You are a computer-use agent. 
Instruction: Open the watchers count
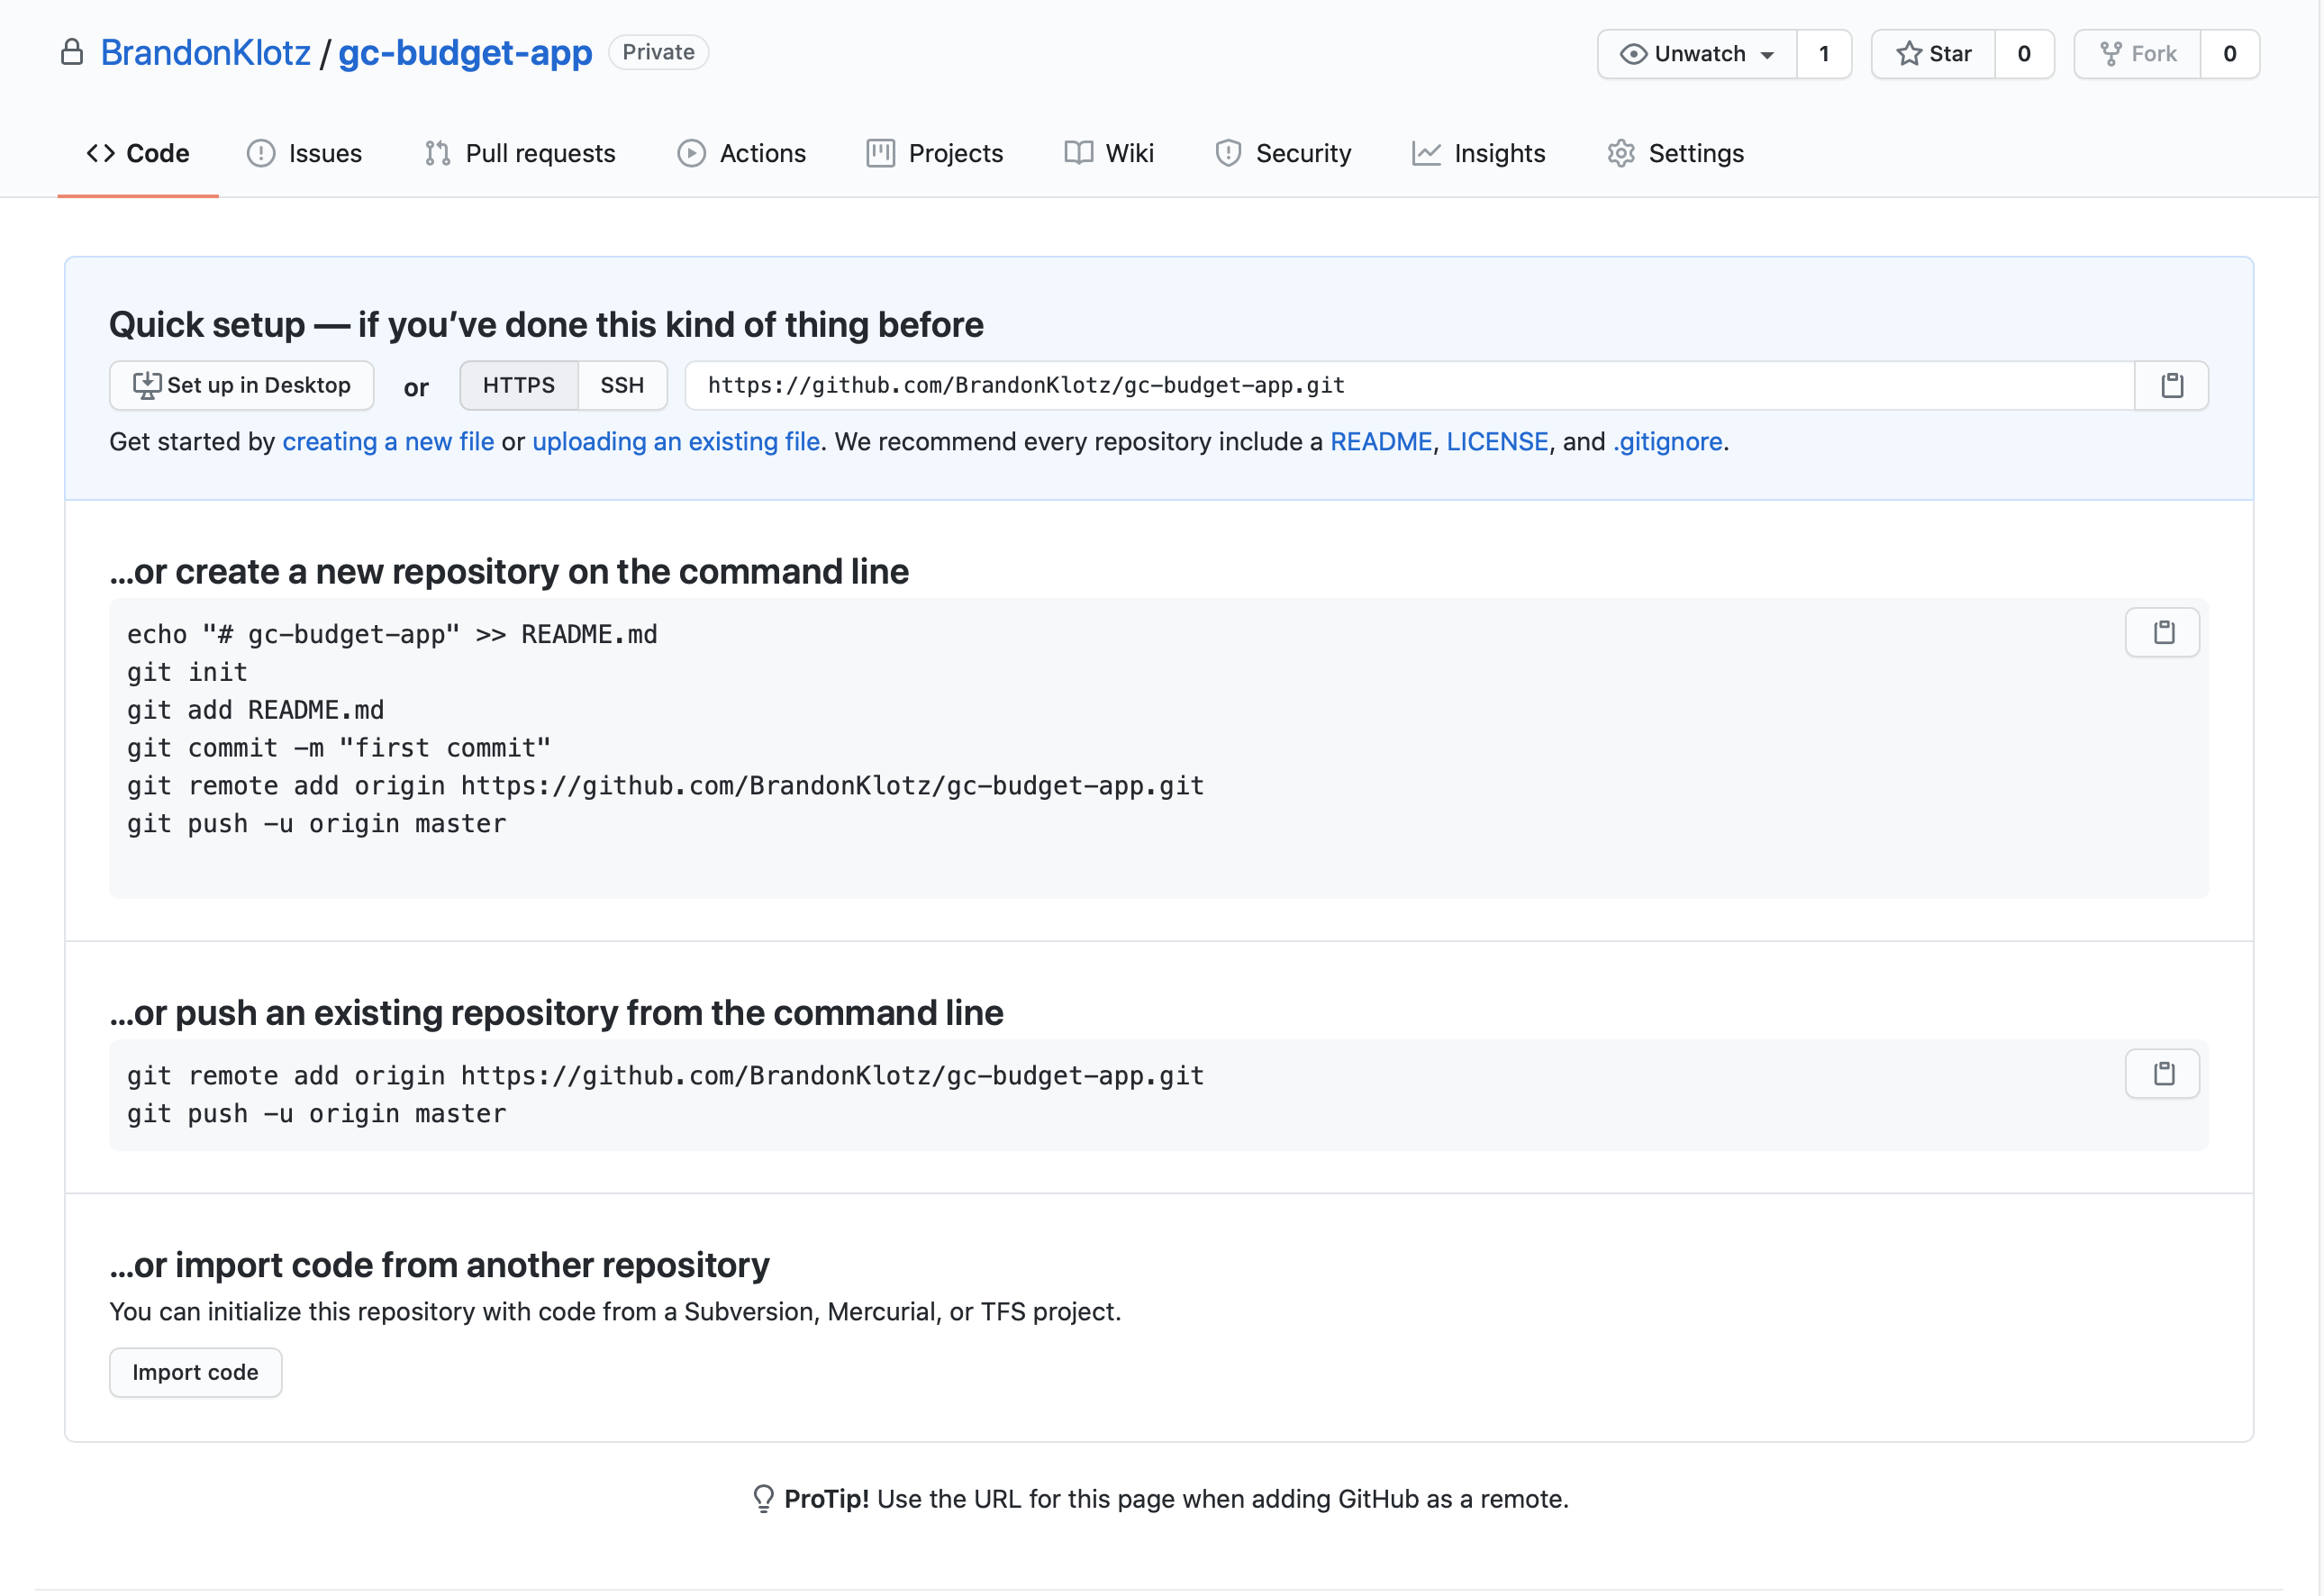[1823, 54]
